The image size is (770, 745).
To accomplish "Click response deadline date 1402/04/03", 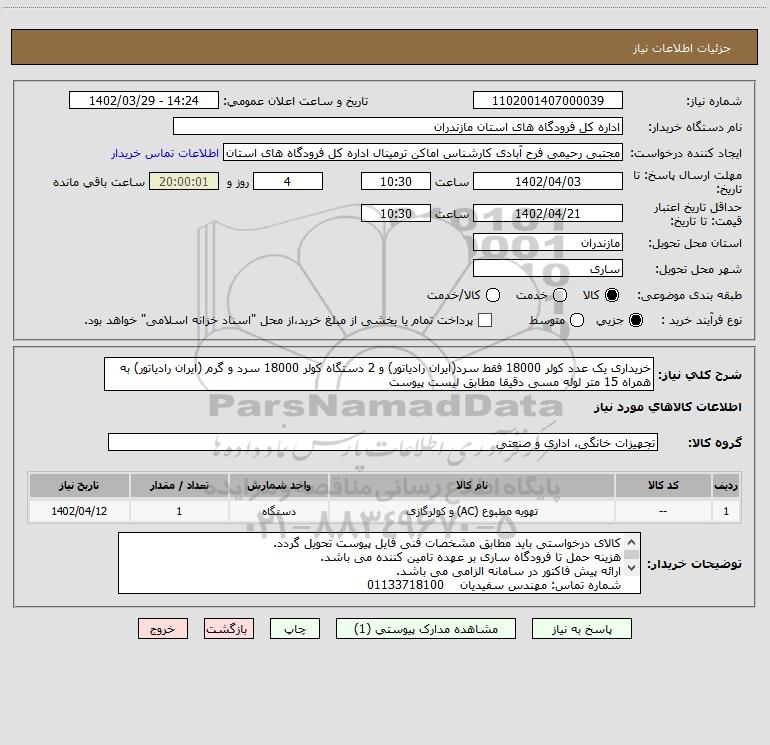I will 548,182.
